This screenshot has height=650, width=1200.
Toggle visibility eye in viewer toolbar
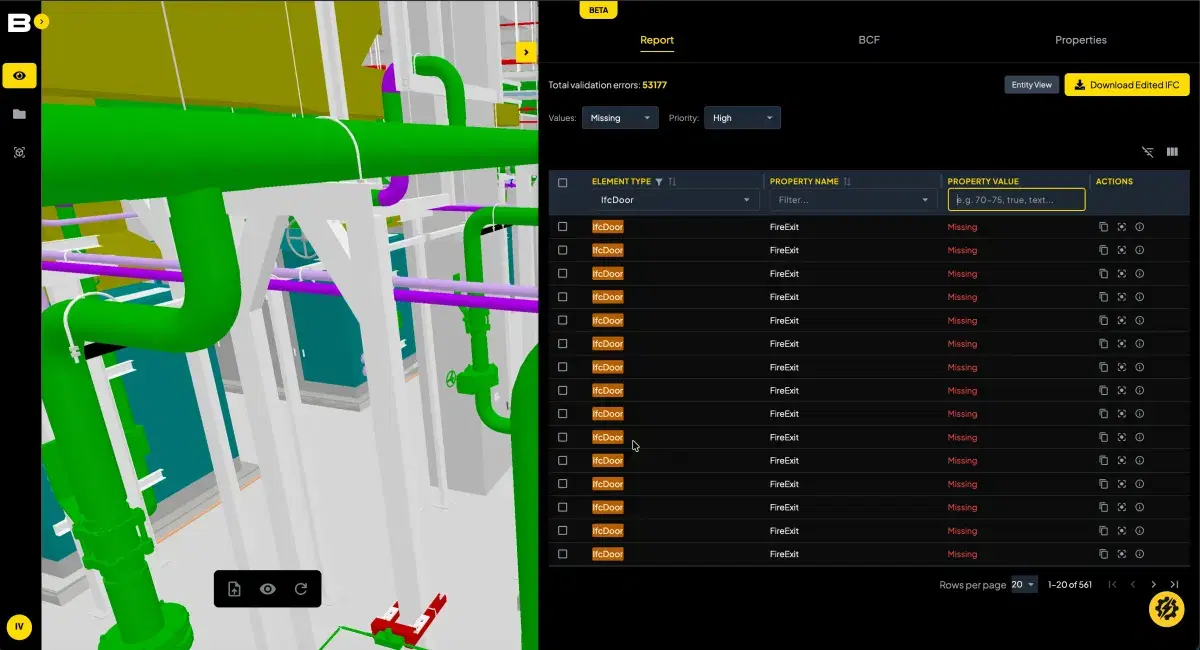click(267, 589)
